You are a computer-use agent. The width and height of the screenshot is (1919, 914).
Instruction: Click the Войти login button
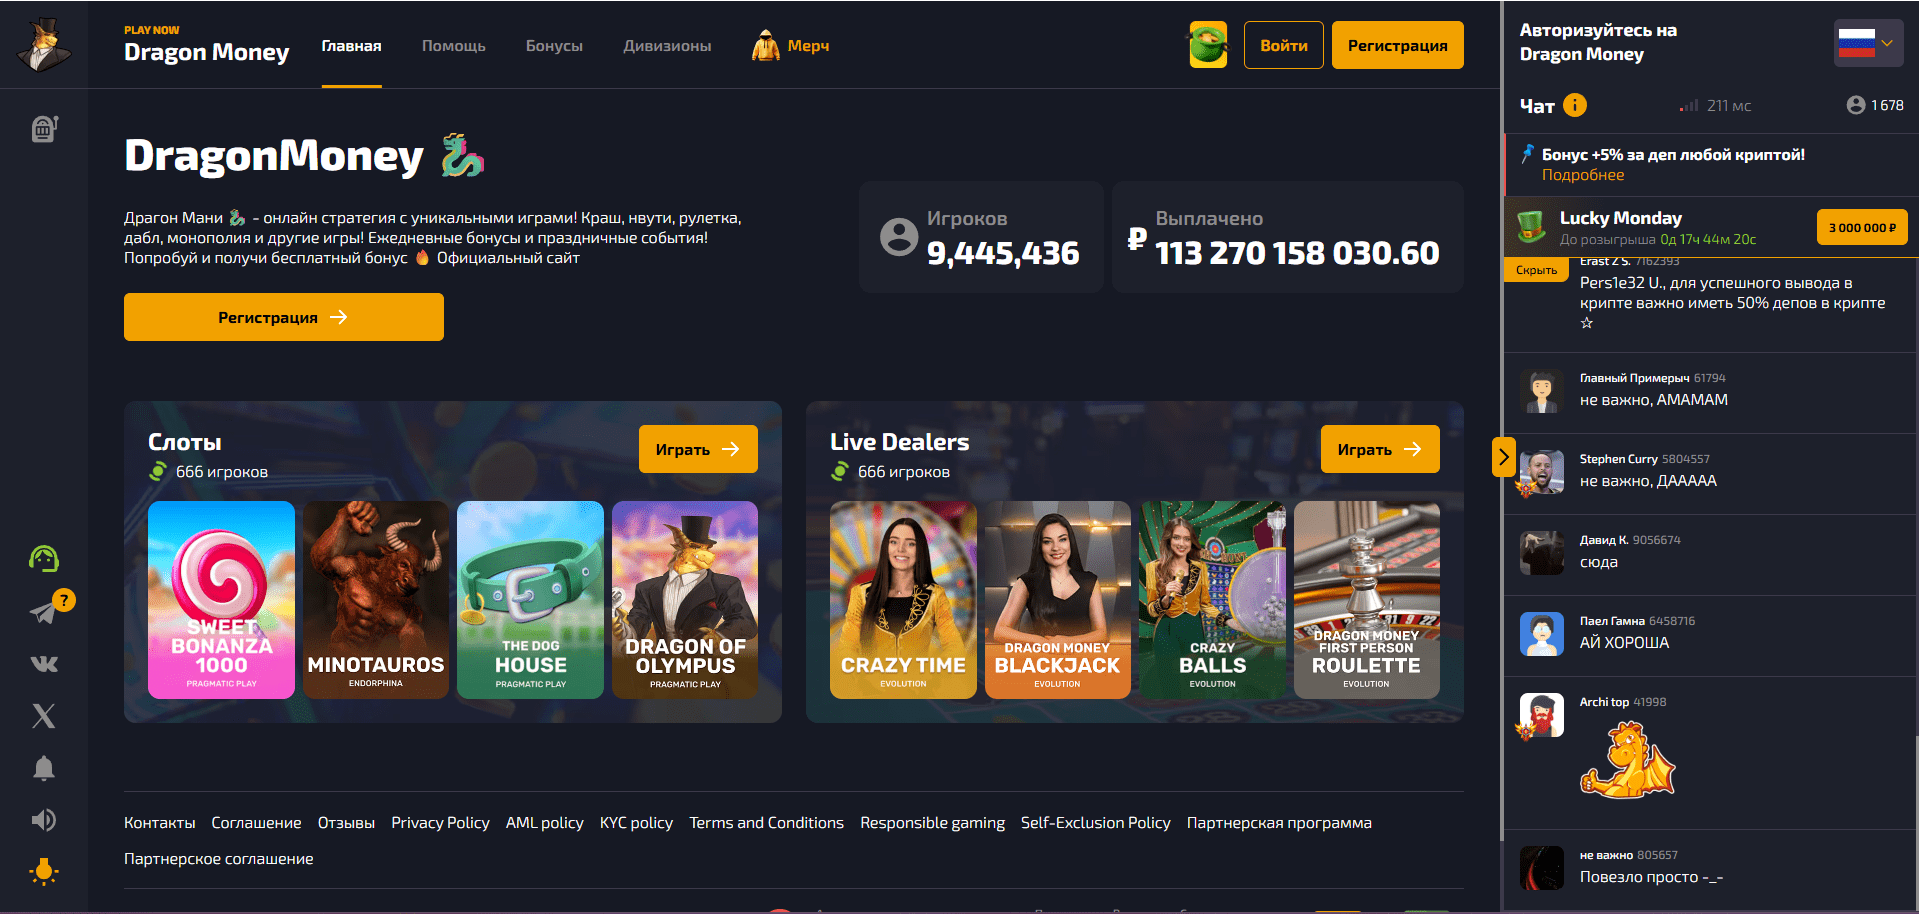[1284, 45]
